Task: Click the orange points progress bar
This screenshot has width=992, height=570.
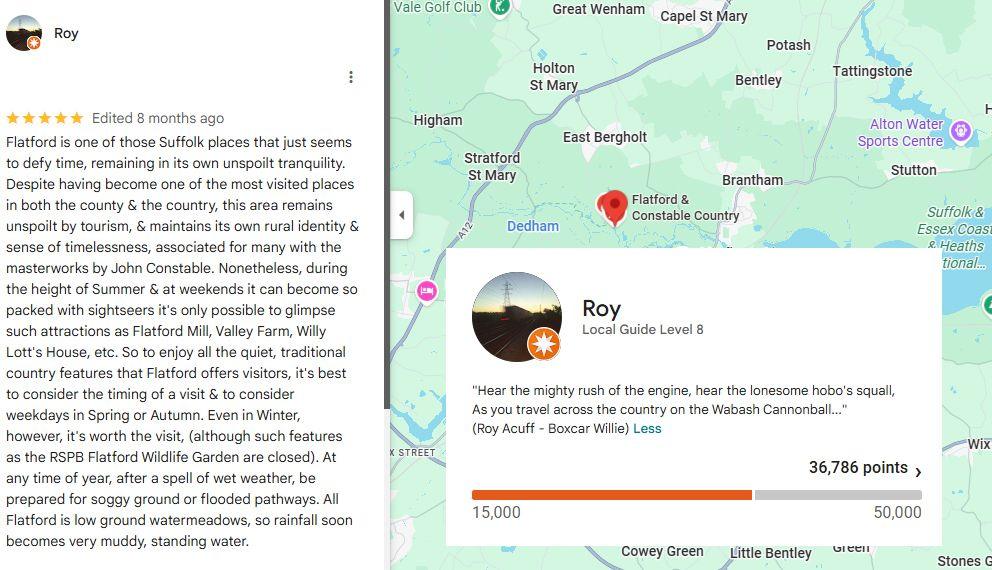Action: (x=612, y=495)
